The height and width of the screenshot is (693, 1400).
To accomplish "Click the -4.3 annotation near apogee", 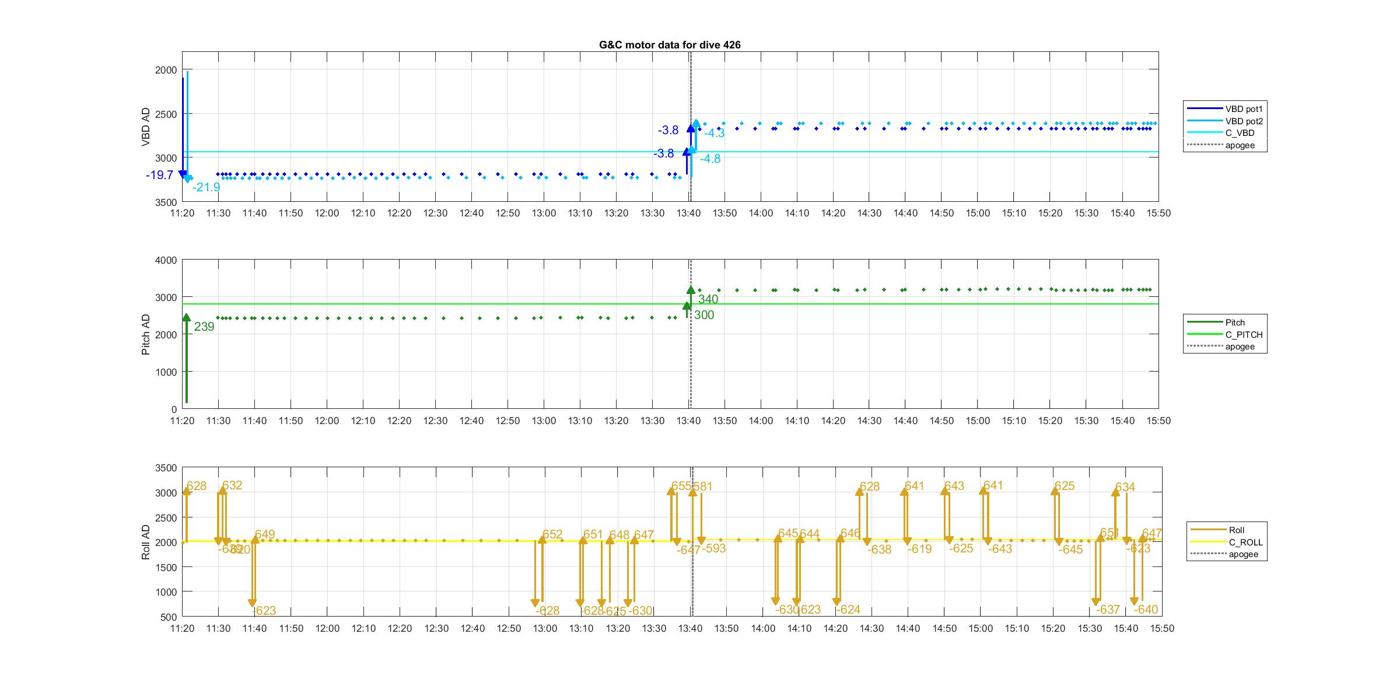I will pyautogui.click(x=715, y=133).
